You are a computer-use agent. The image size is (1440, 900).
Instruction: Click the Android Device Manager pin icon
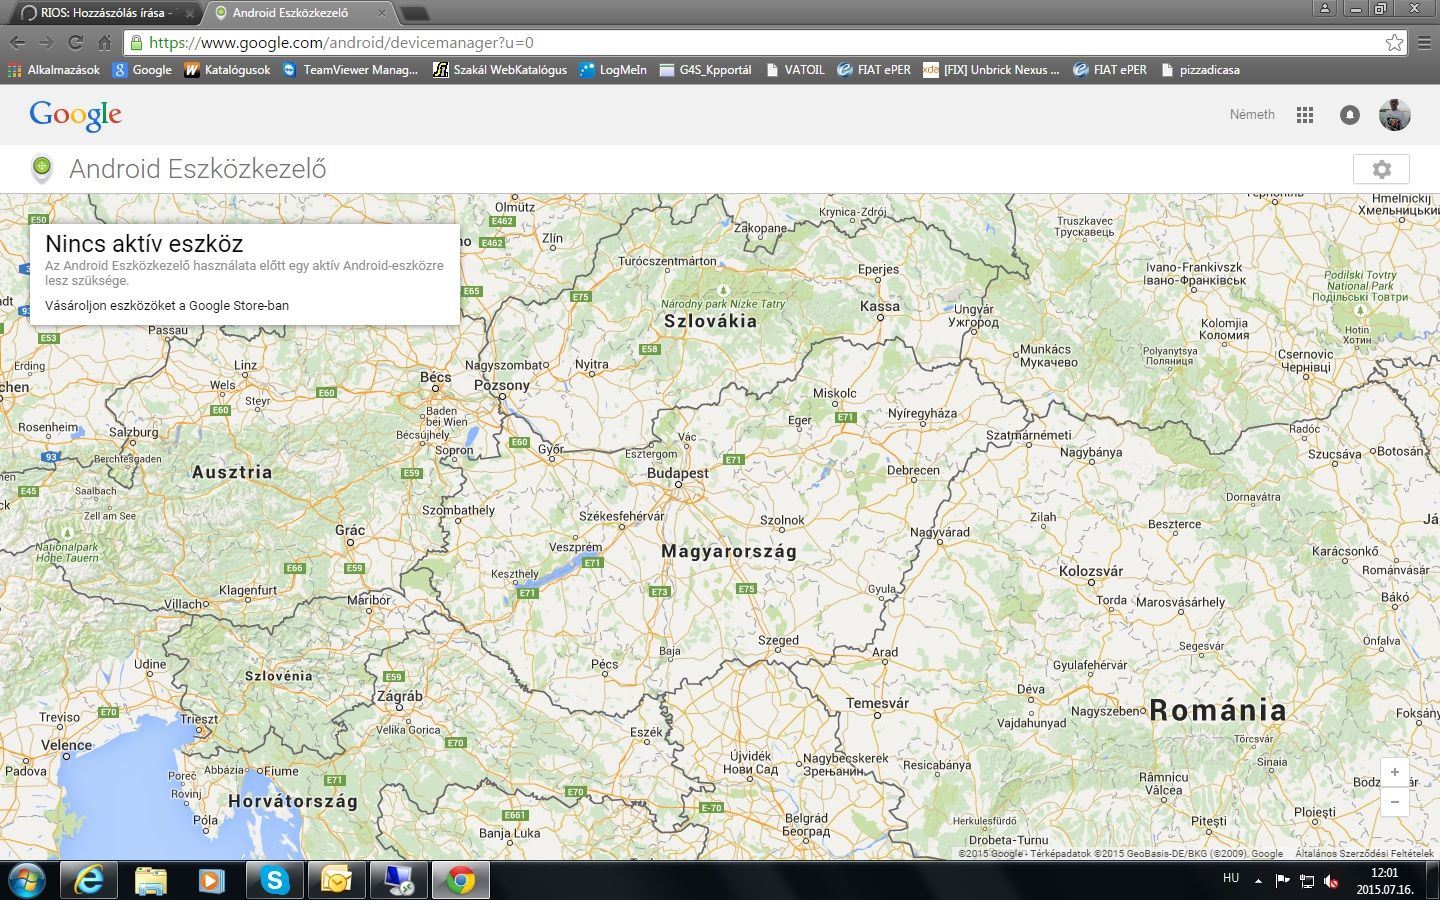pos(41,169)
